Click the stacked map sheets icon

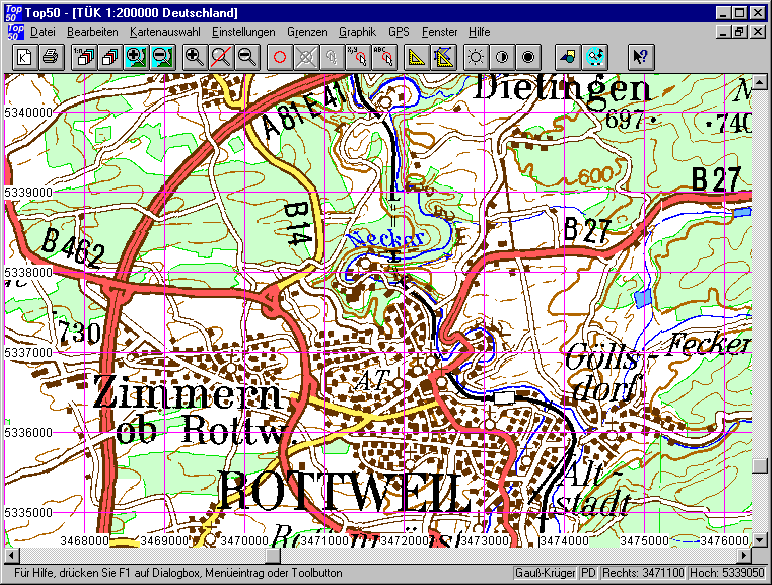(110, 57)
